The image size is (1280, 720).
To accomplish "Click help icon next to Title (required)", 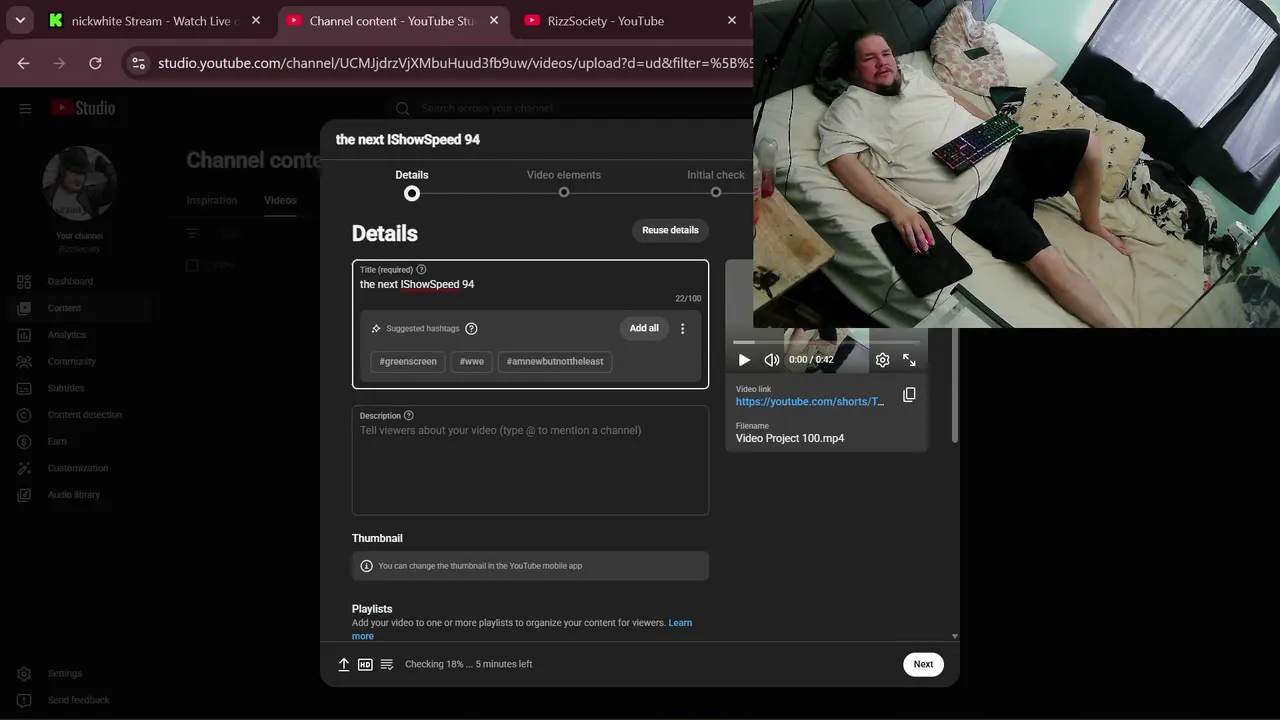I will [x=421, y=270].
